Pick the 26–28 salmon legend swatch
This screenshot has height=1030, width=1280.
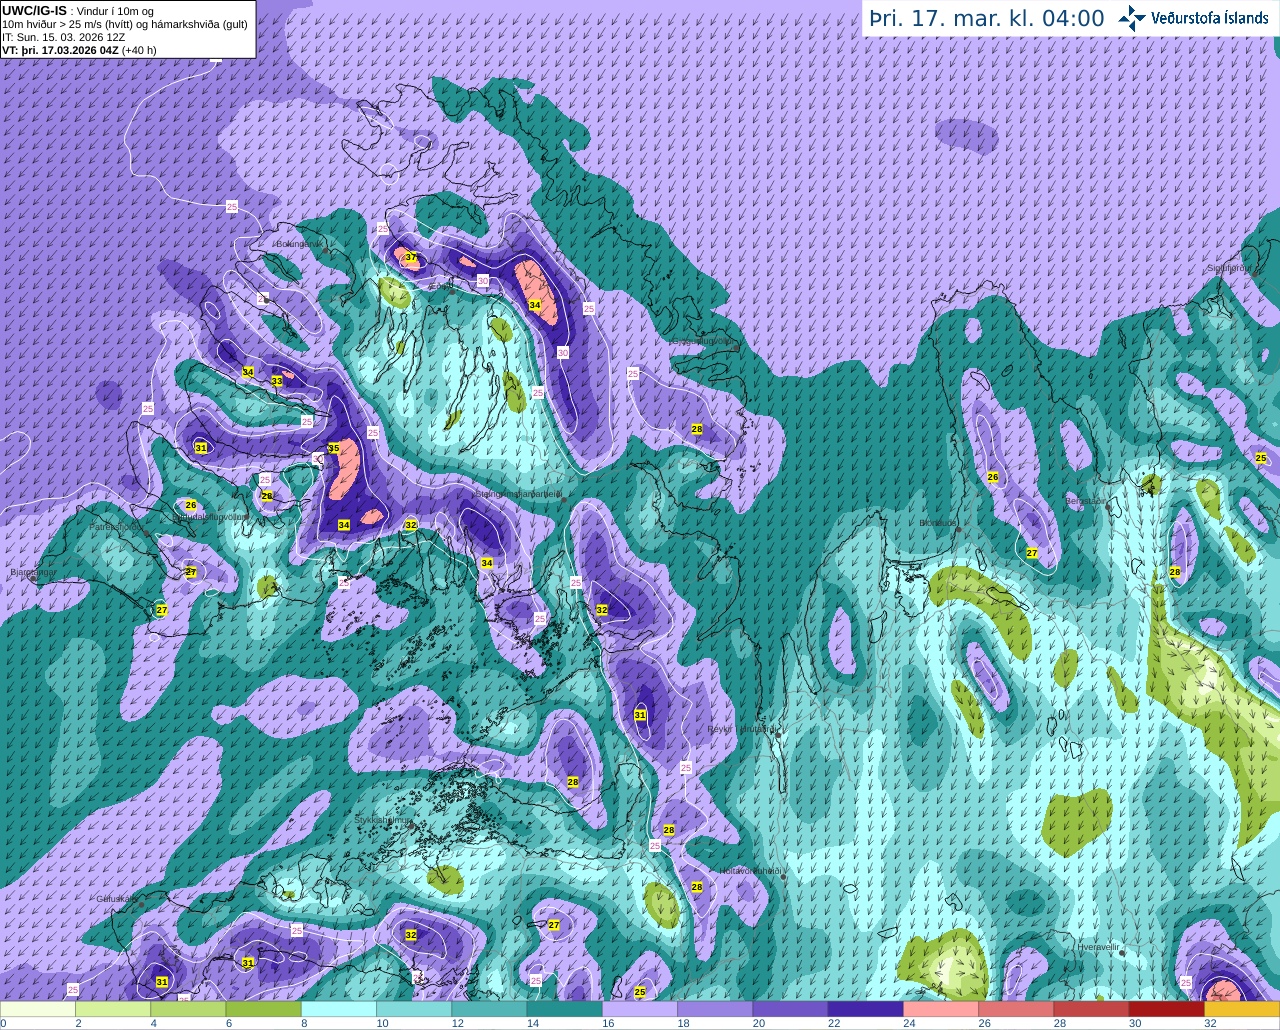coord(1016,1009)
